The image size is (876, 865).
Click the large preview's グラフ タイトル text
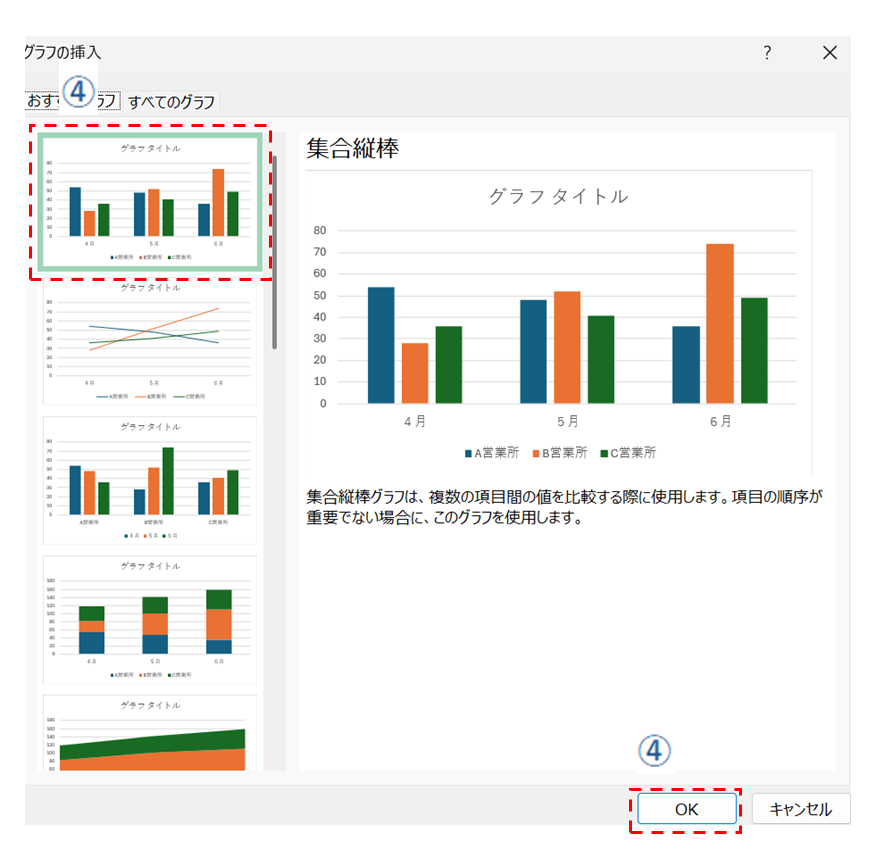(x=558, y=197)
